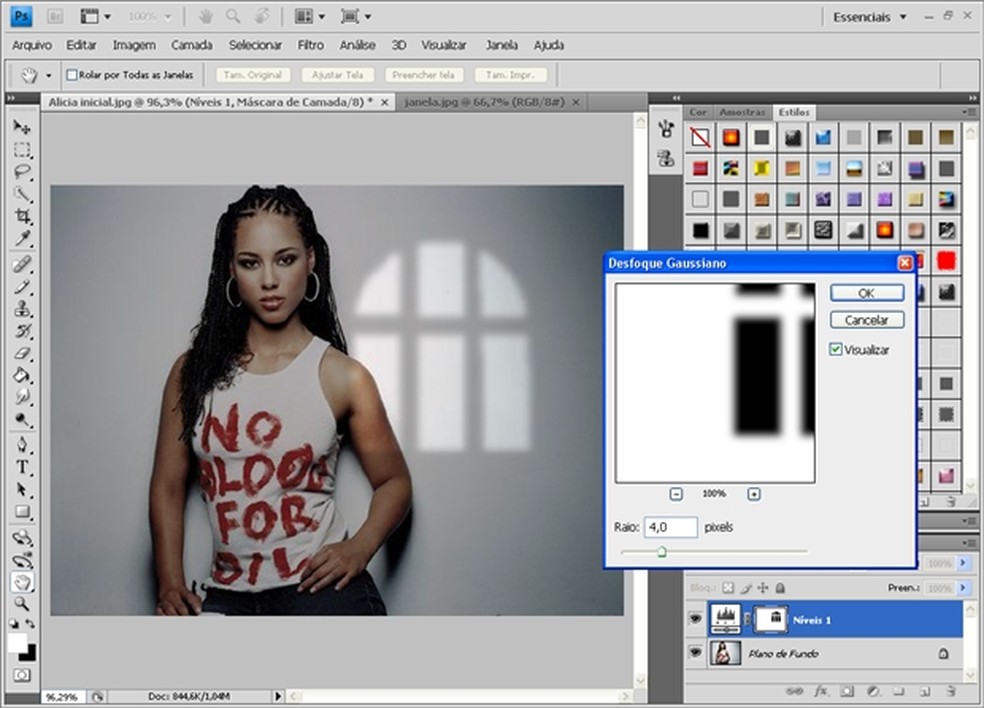
Task: Select the Pen tool
Action: (x=22, y=445)
